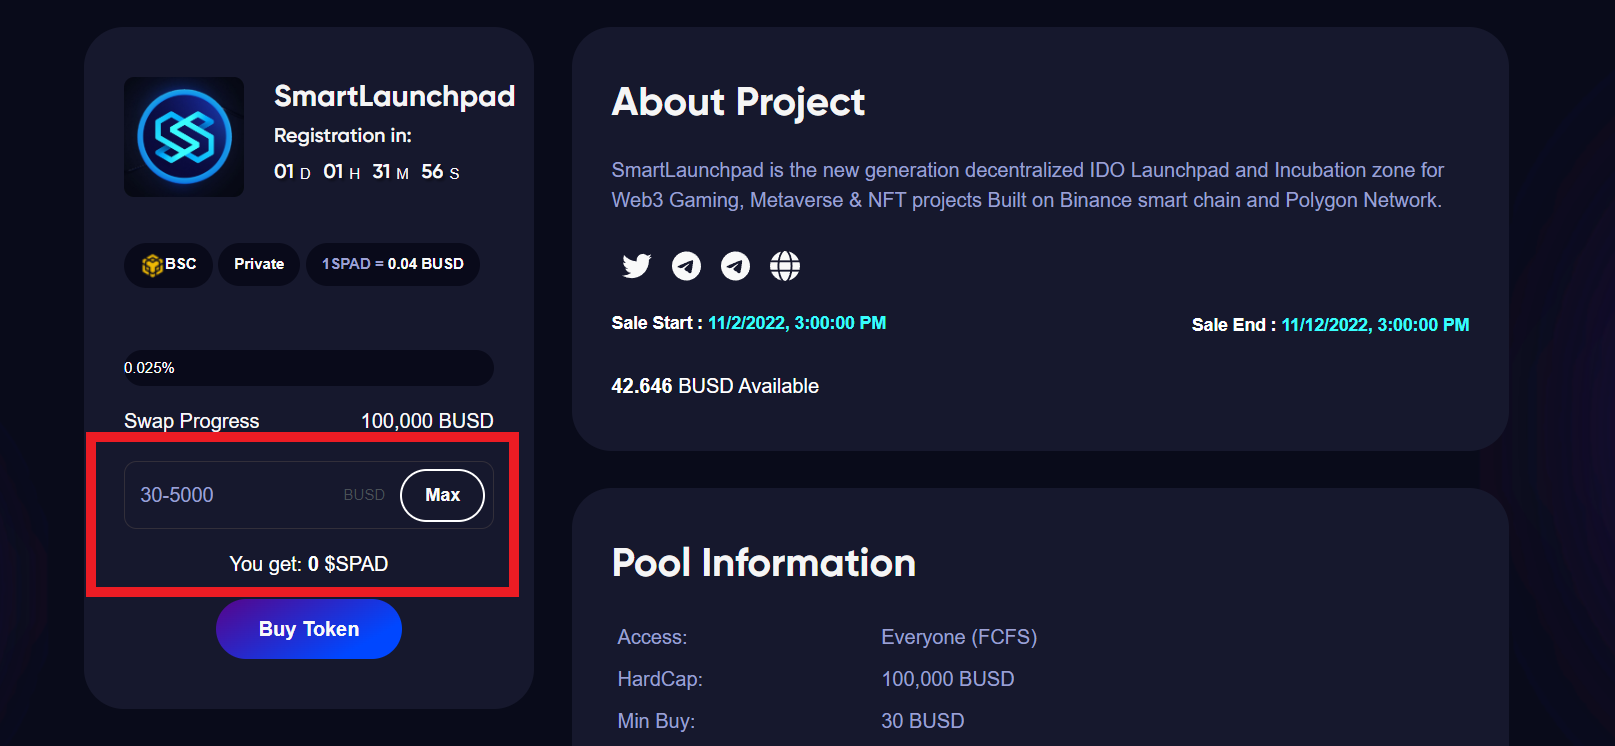Click the Everyone (FCFS) value

point(959,637)
